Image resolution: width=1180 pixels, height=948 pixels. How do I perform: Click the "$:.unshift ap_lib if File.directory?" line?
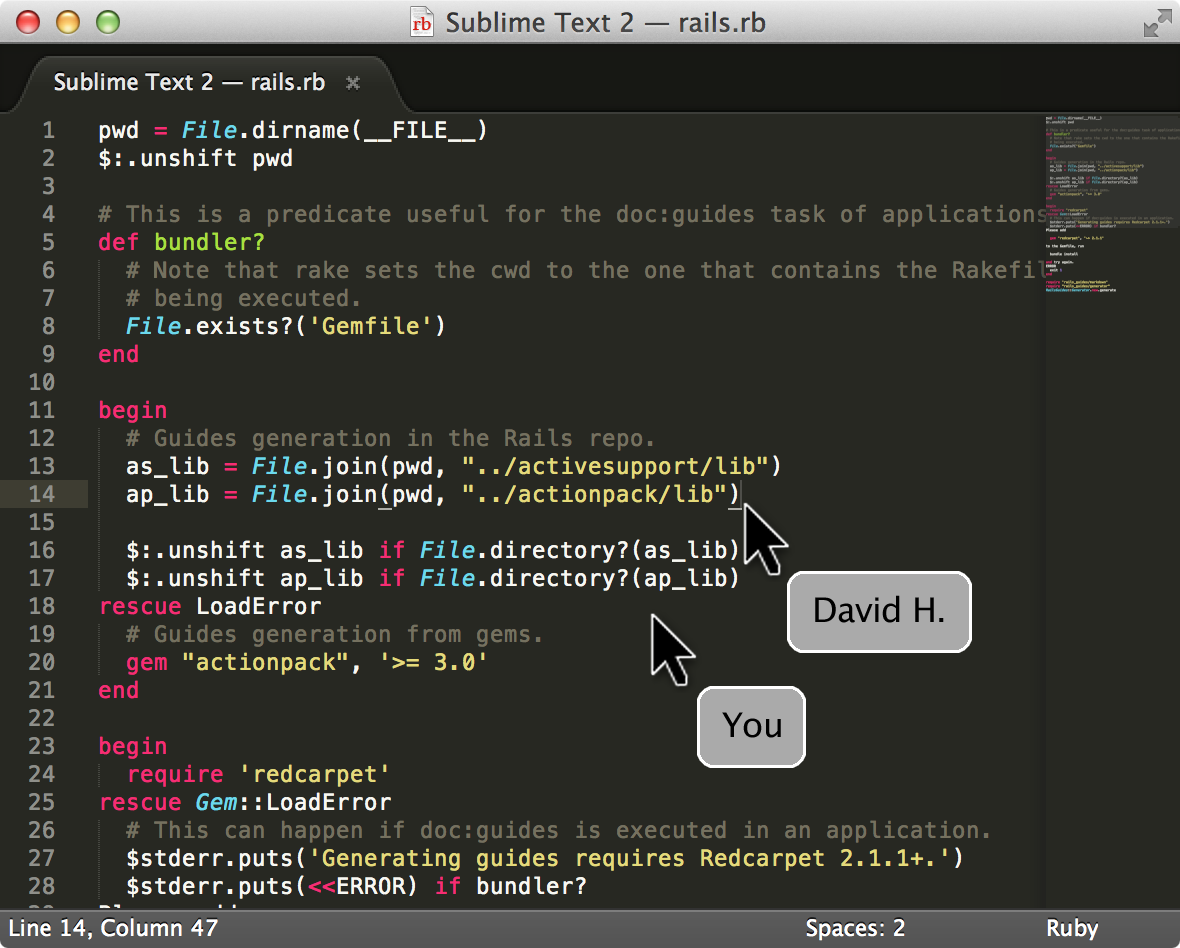[x=433, y=579]
